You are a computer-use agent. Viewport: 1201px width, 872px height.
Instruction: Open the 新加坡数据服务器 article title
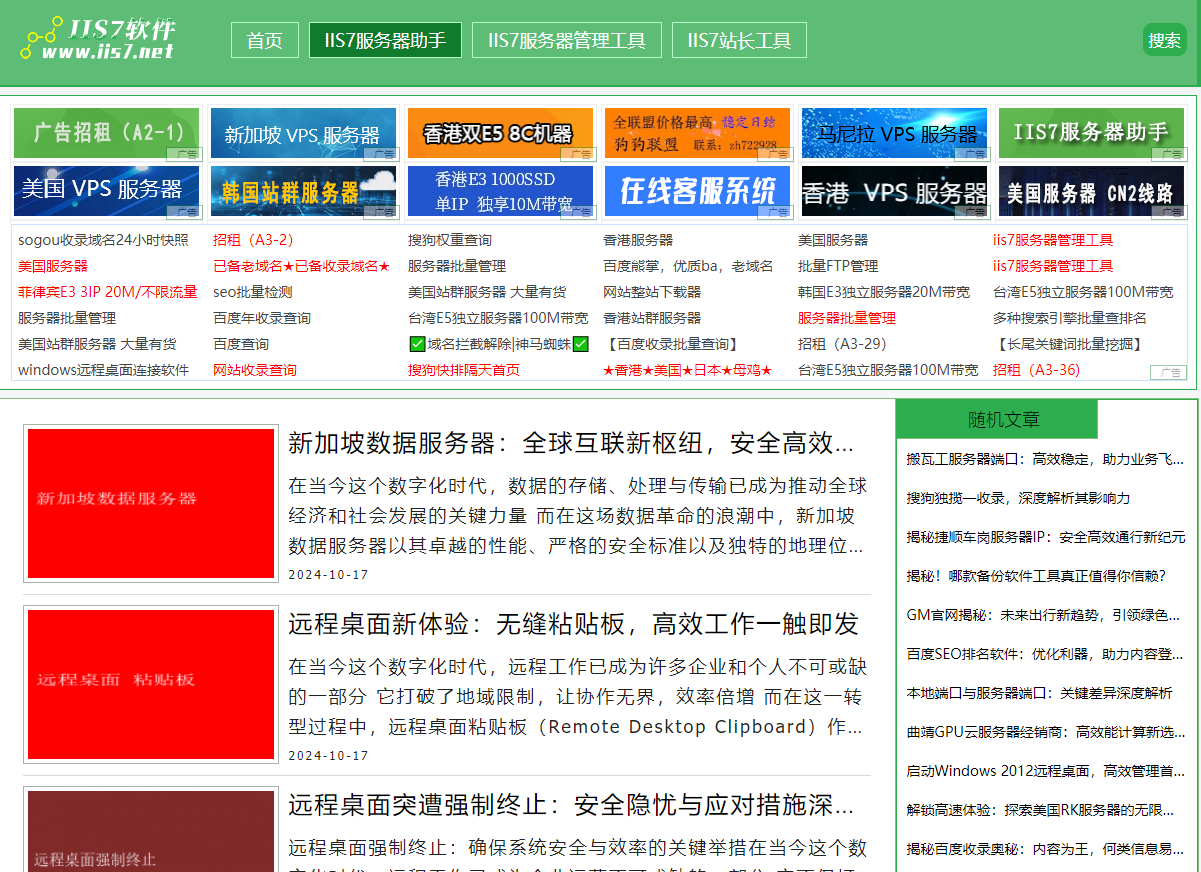(x=571, y=443)
